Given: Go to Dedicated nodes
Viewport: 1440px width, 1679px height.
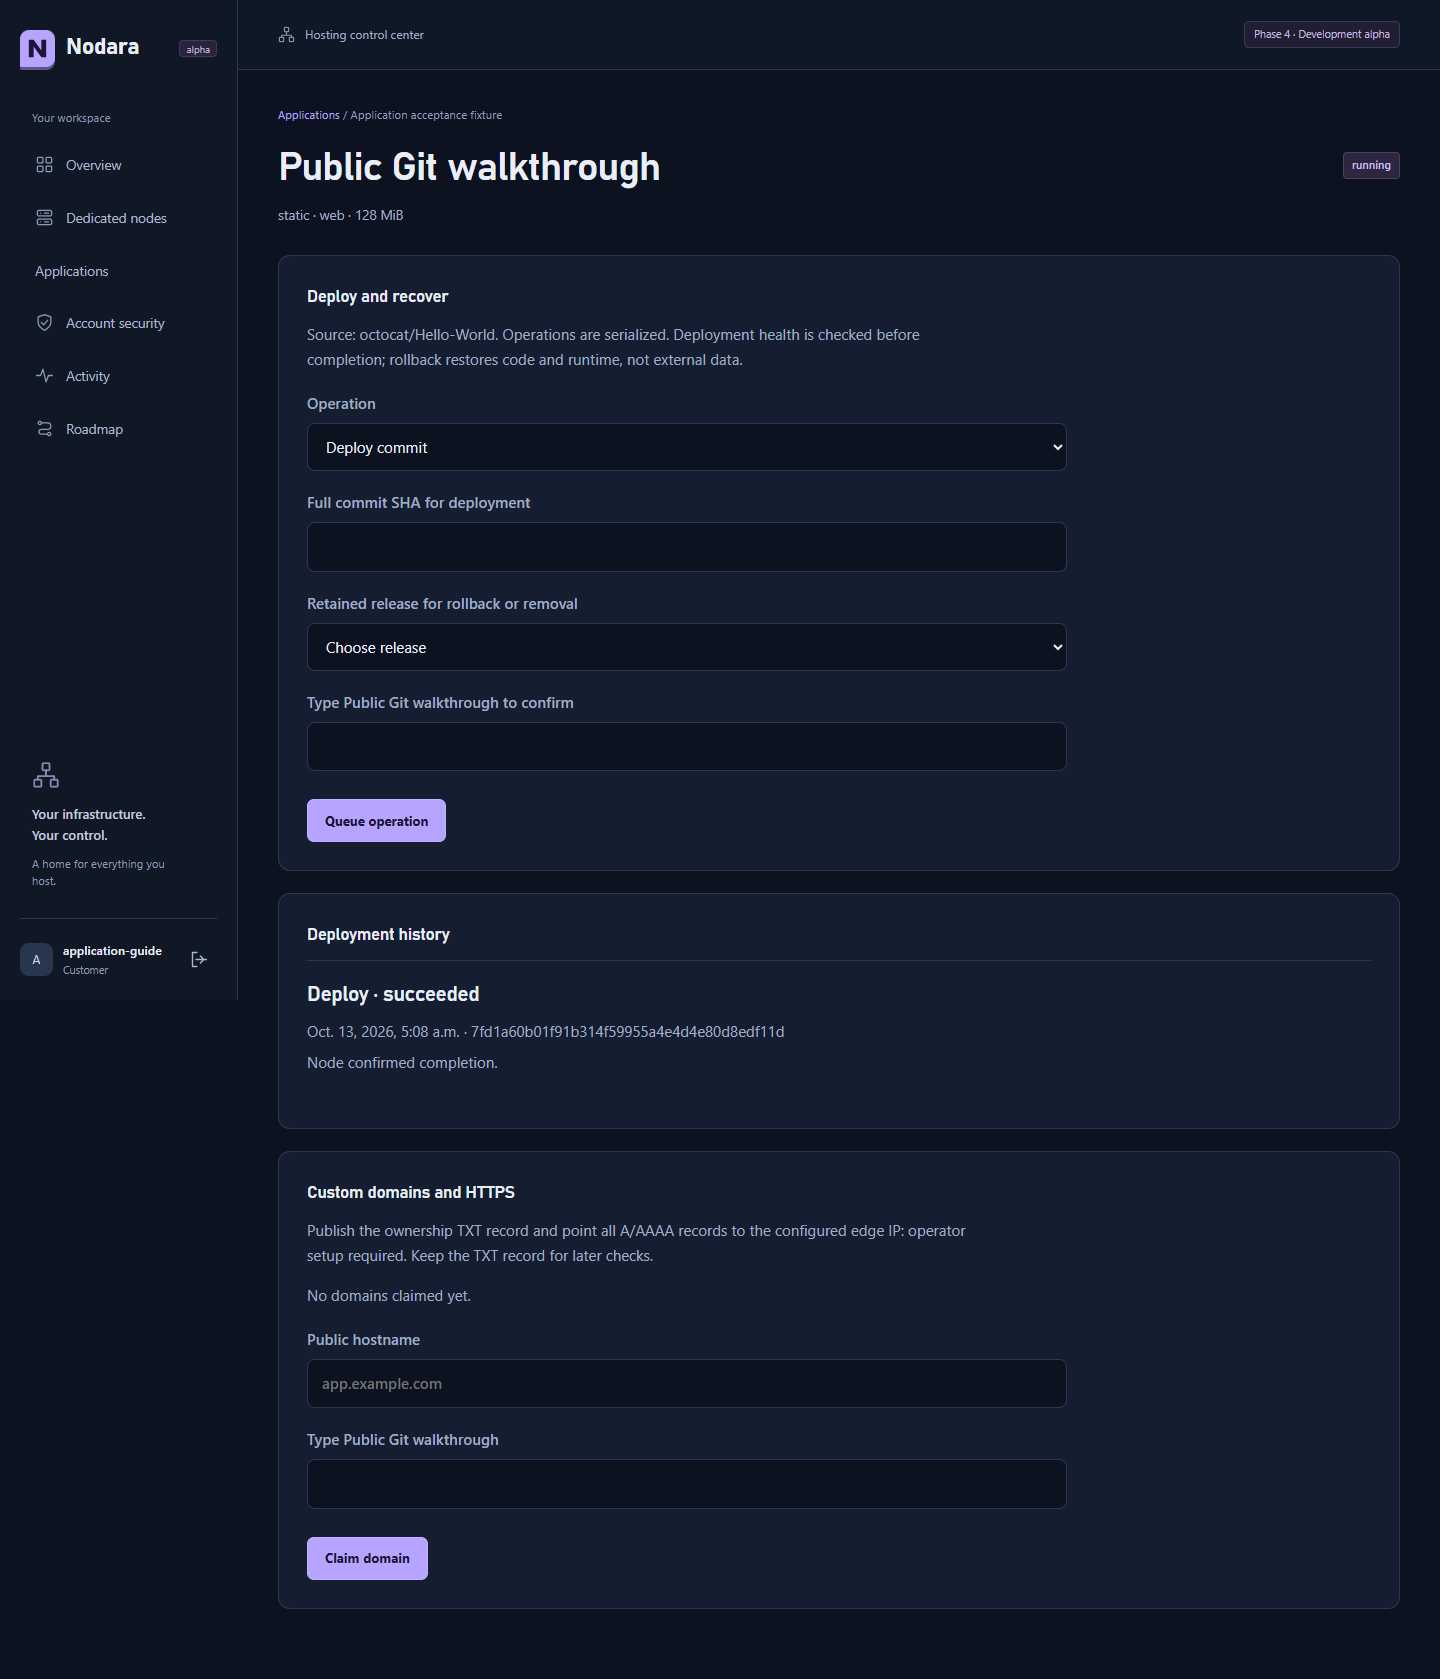Looking at the screenshot, I should click(x=118, y=218).
